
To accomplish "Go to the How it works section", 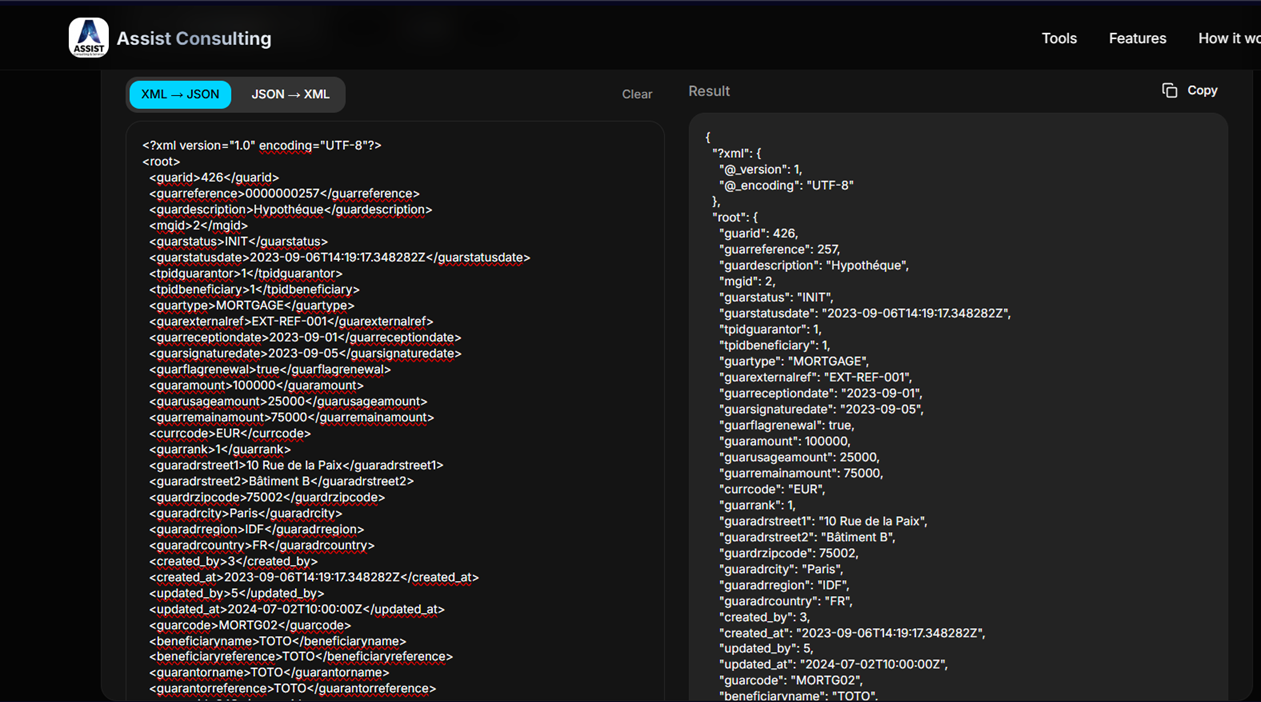I will tap(1228, 38).
